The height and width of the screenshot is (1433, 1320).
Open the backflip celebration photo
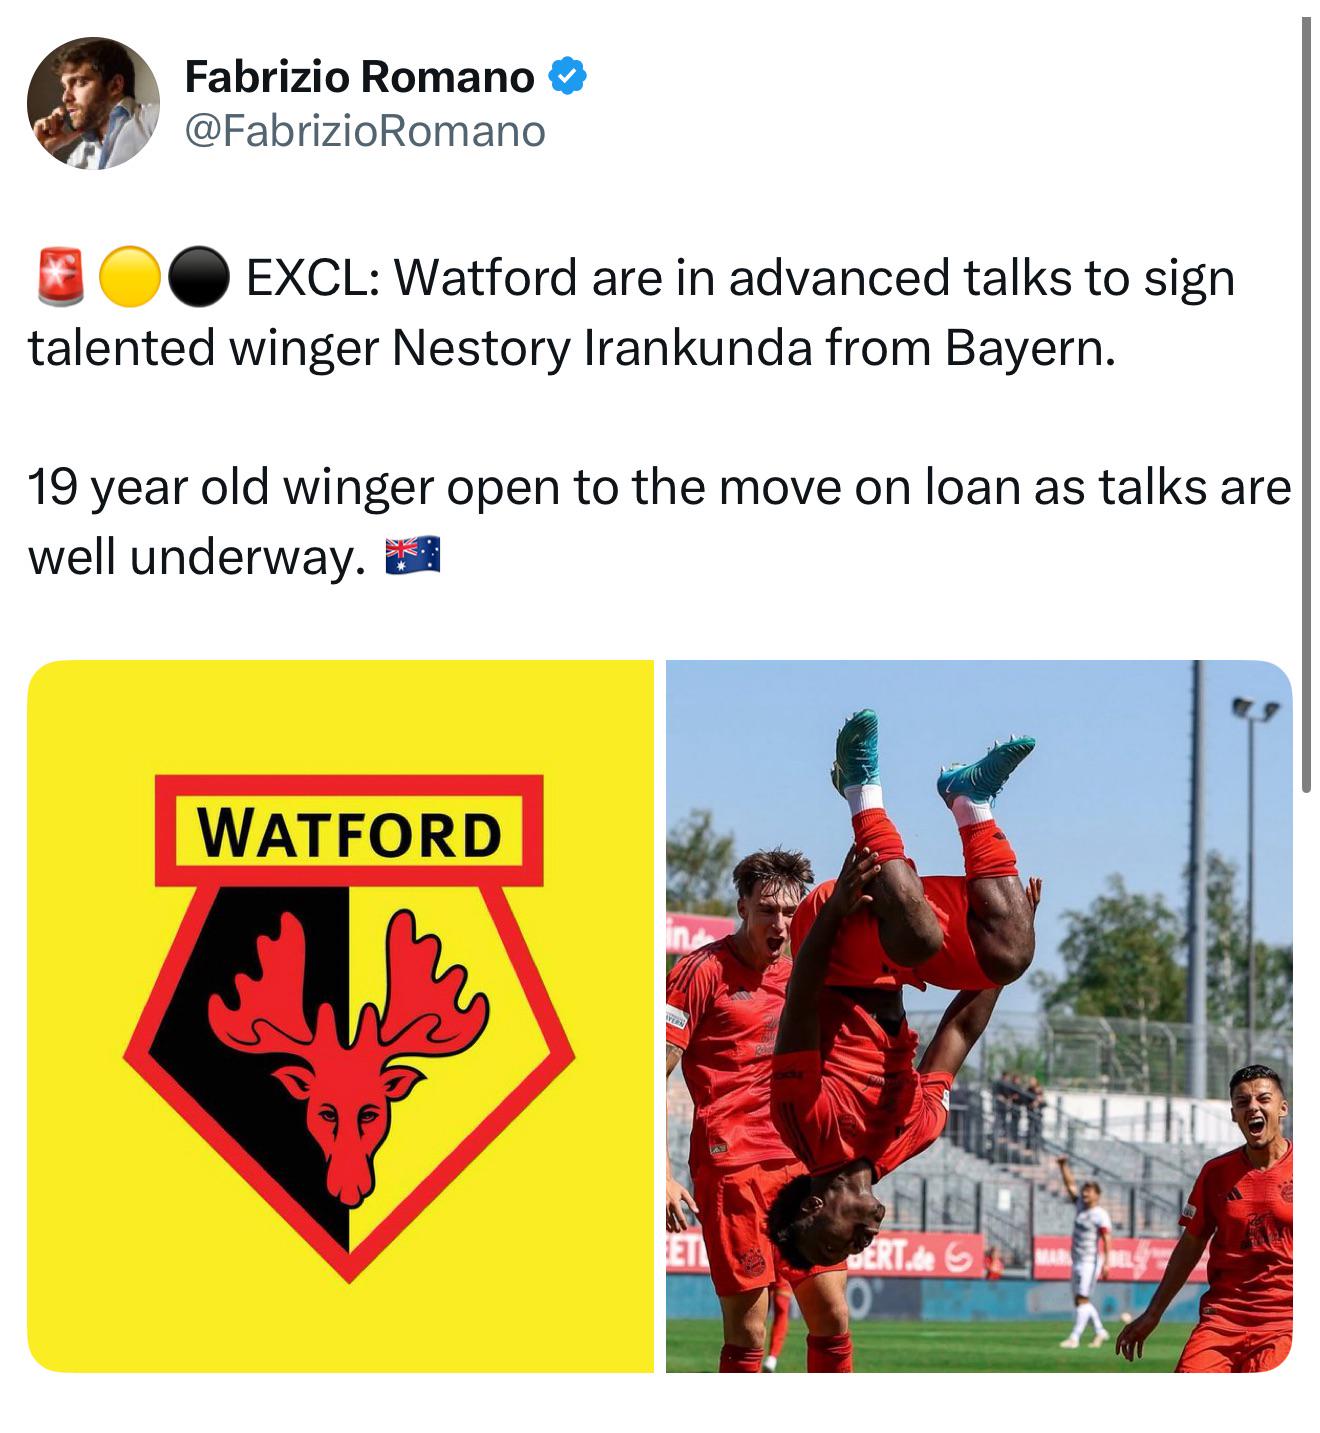click(979, 1016)
